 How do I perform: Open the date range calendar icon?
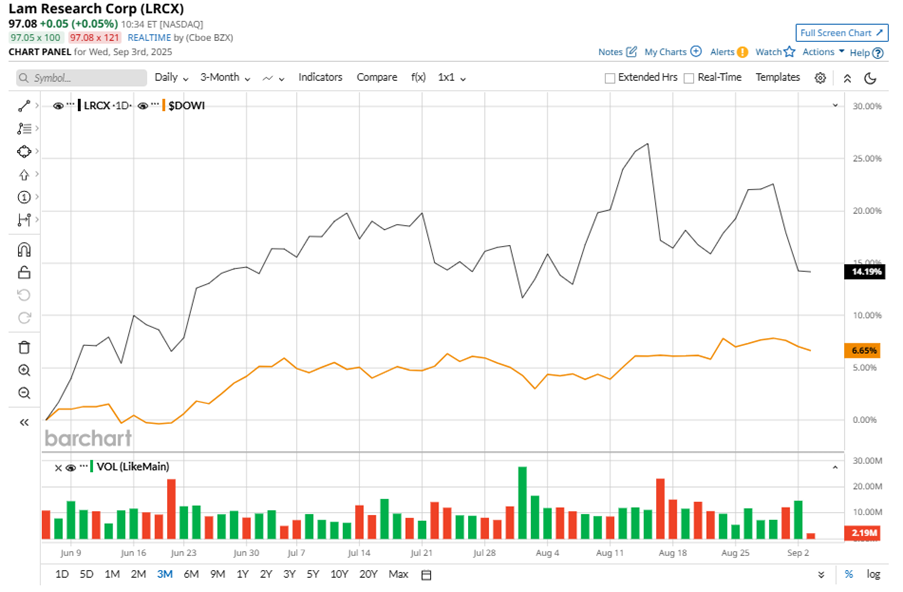point(426,575)
